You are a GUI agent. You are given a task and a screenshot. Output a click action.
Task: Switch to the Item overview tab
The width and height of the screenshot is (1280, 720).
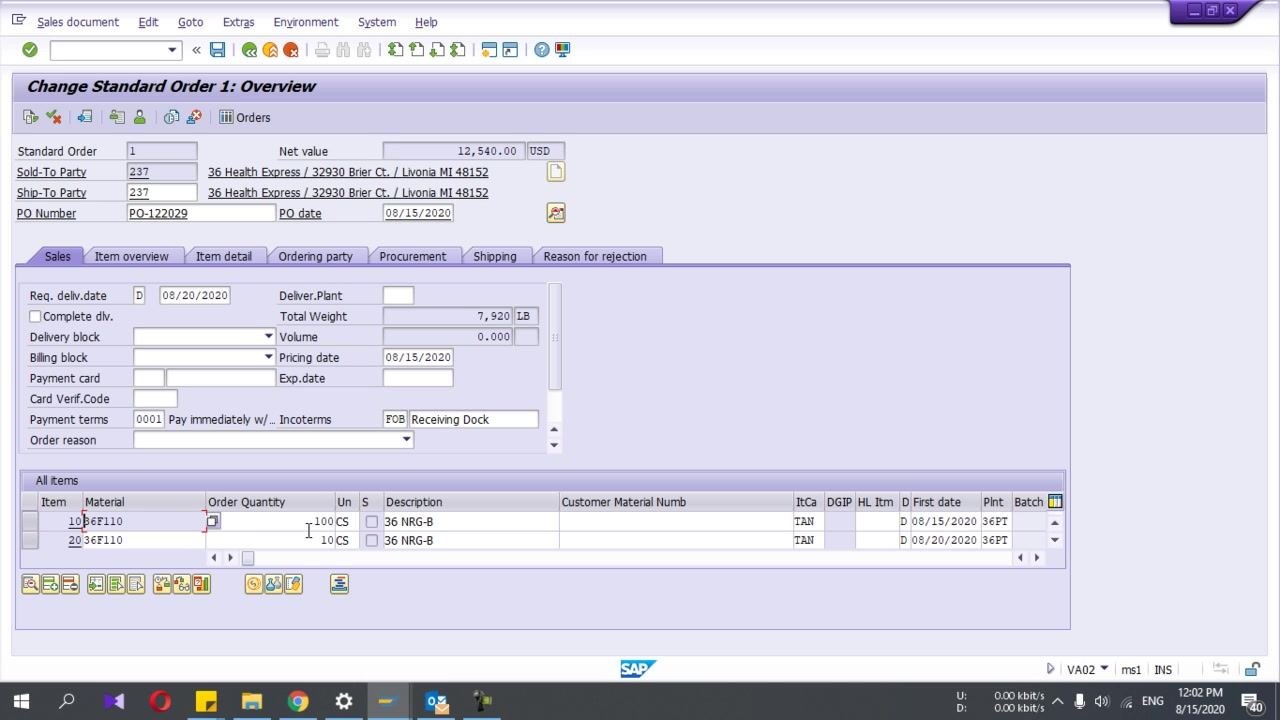coord(132,257)
